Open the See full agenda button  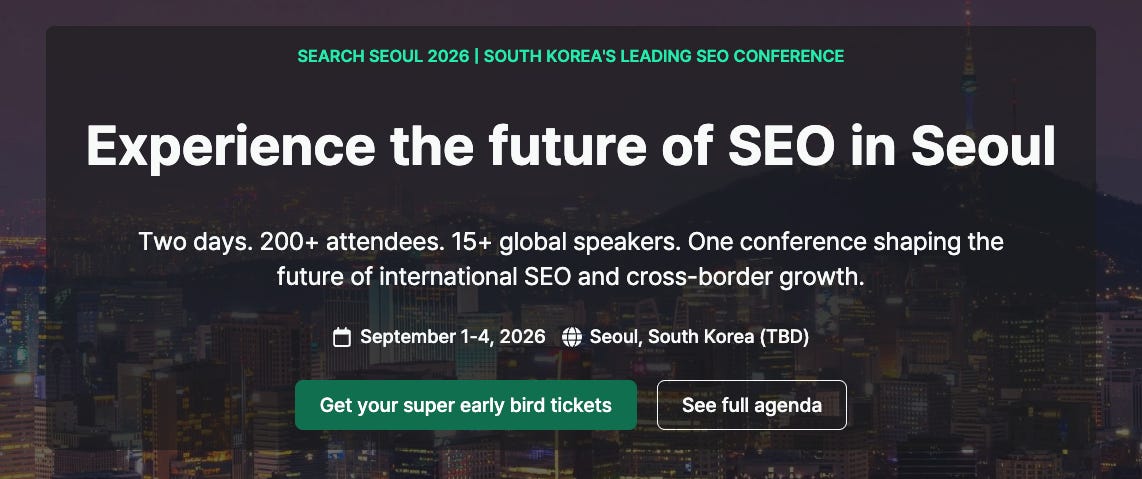752,405
